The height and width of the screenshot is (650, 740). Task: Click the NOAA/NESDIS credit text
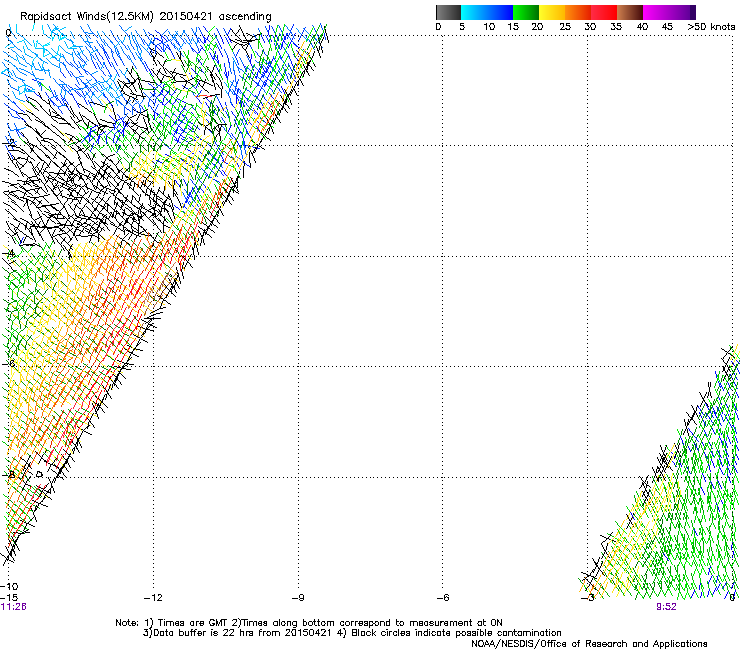[x=589, y=644]
